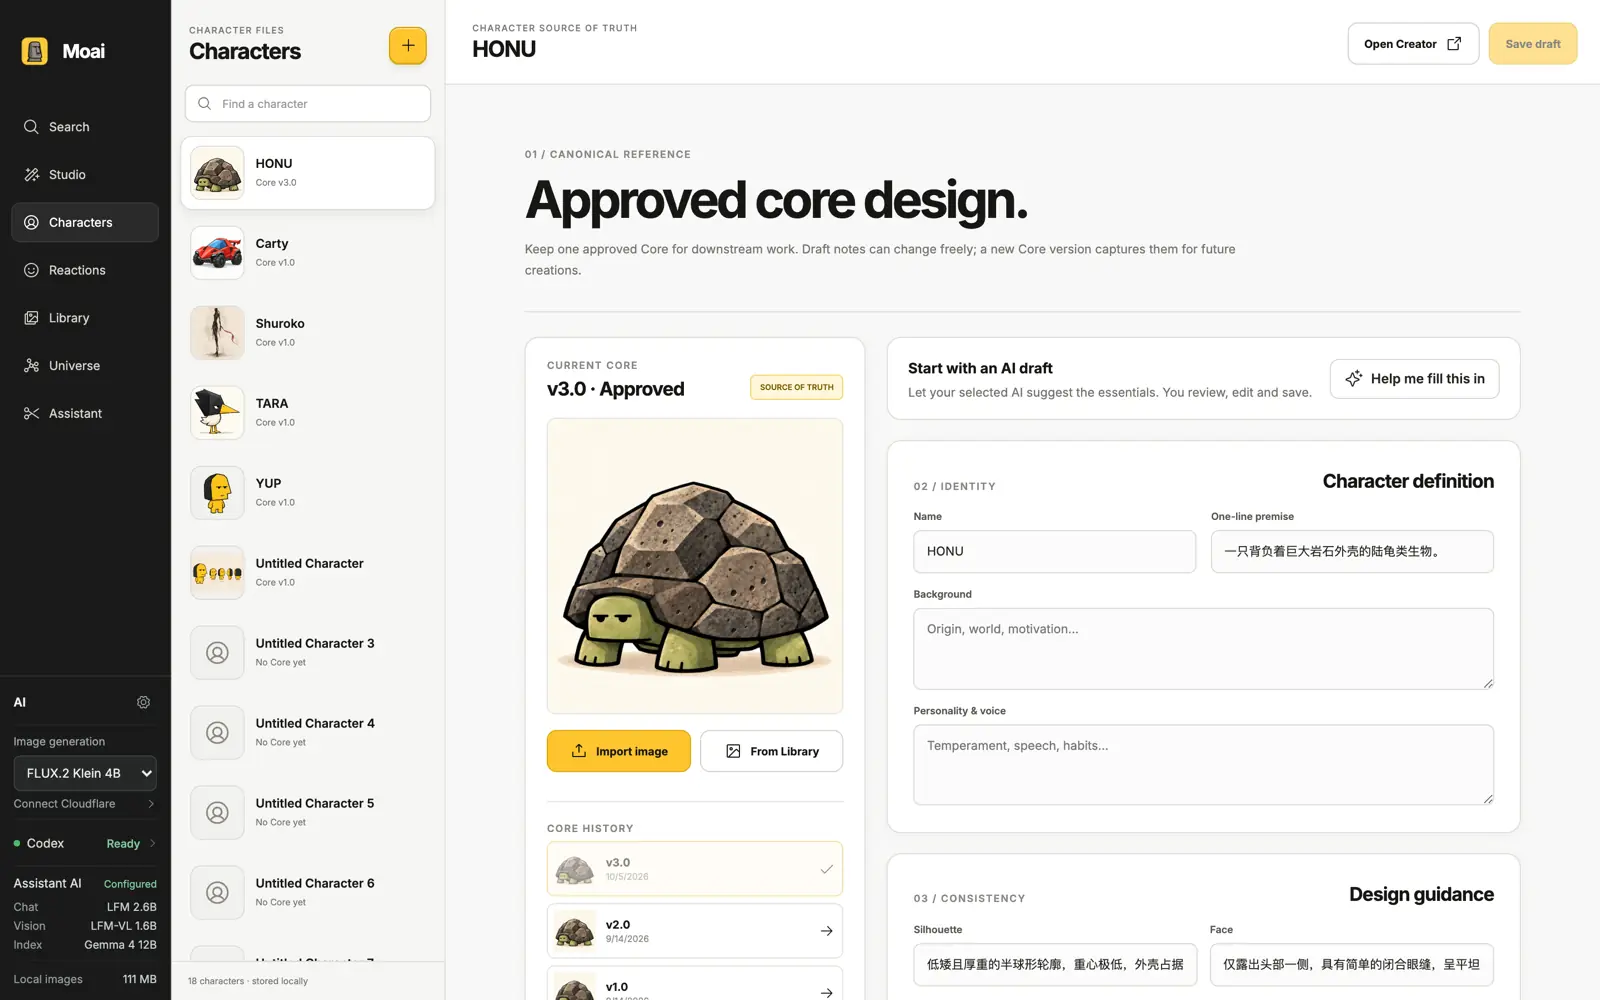Click the Import image button

click(619, 751)
